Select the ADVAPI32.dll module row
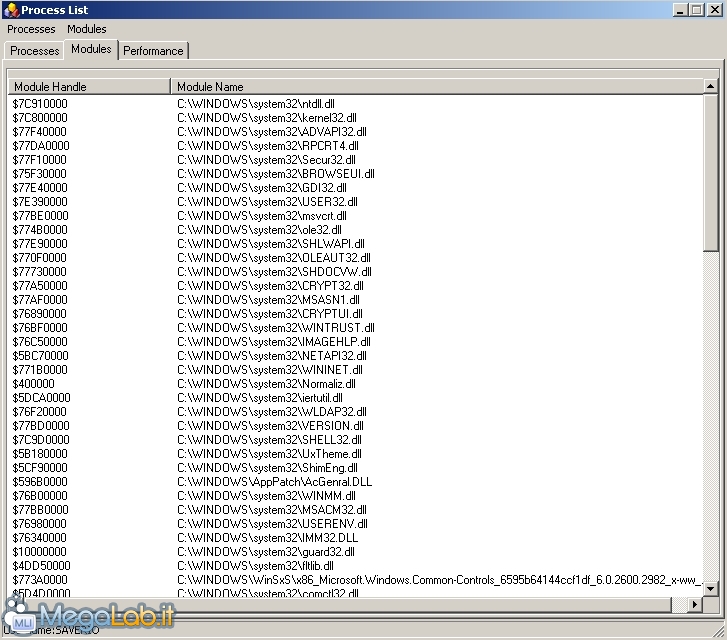This screenshot has height=640, width=727. (x=356, y=132)
